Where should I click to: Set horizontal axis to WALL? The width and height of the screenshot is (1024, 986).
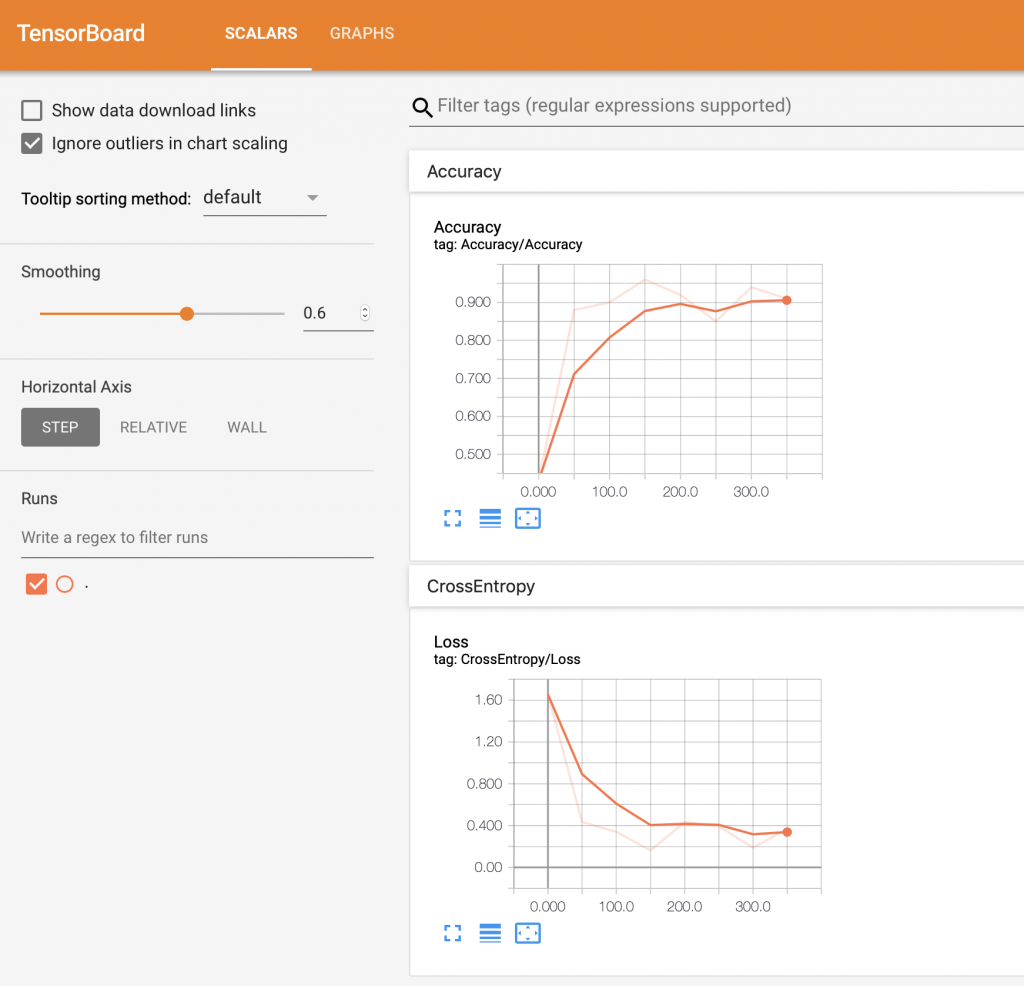tap(247, 427)
